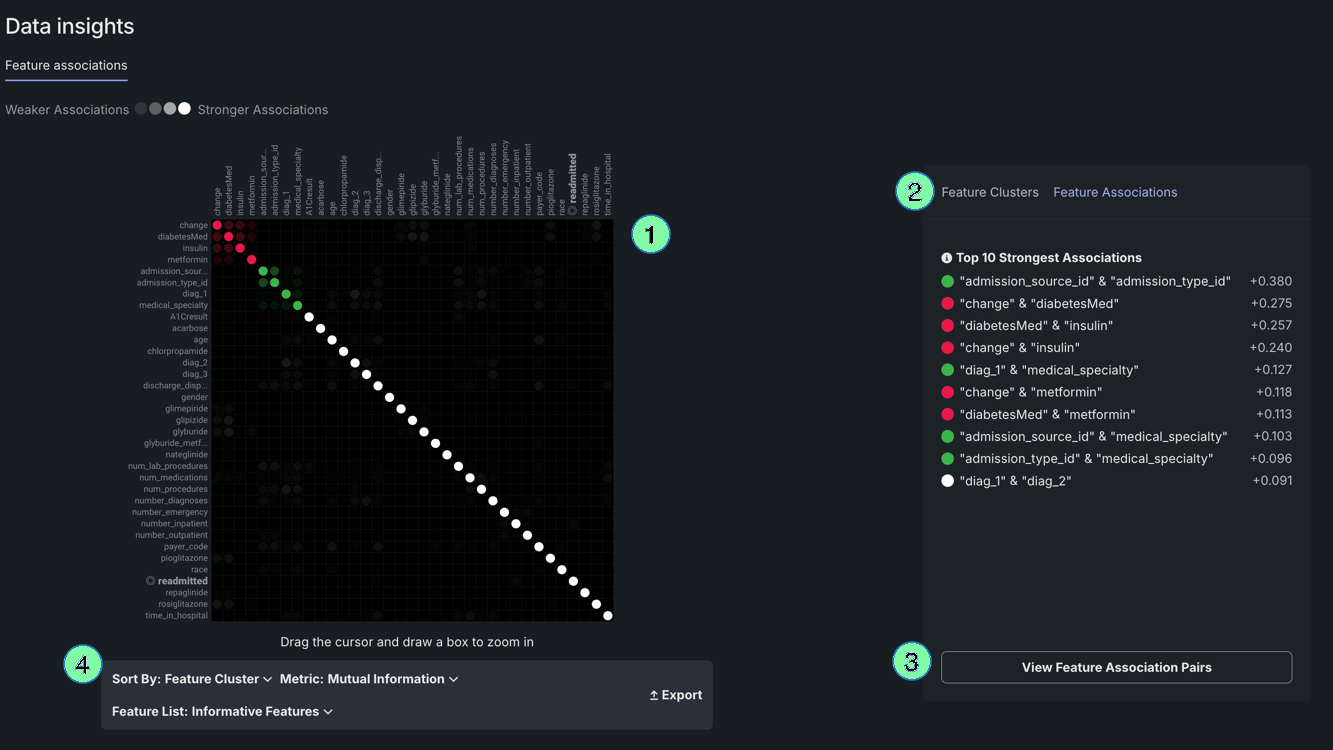Click the info icon beside Top 10 Strongest Associations
1333x750 pixels.
point(946,258)
